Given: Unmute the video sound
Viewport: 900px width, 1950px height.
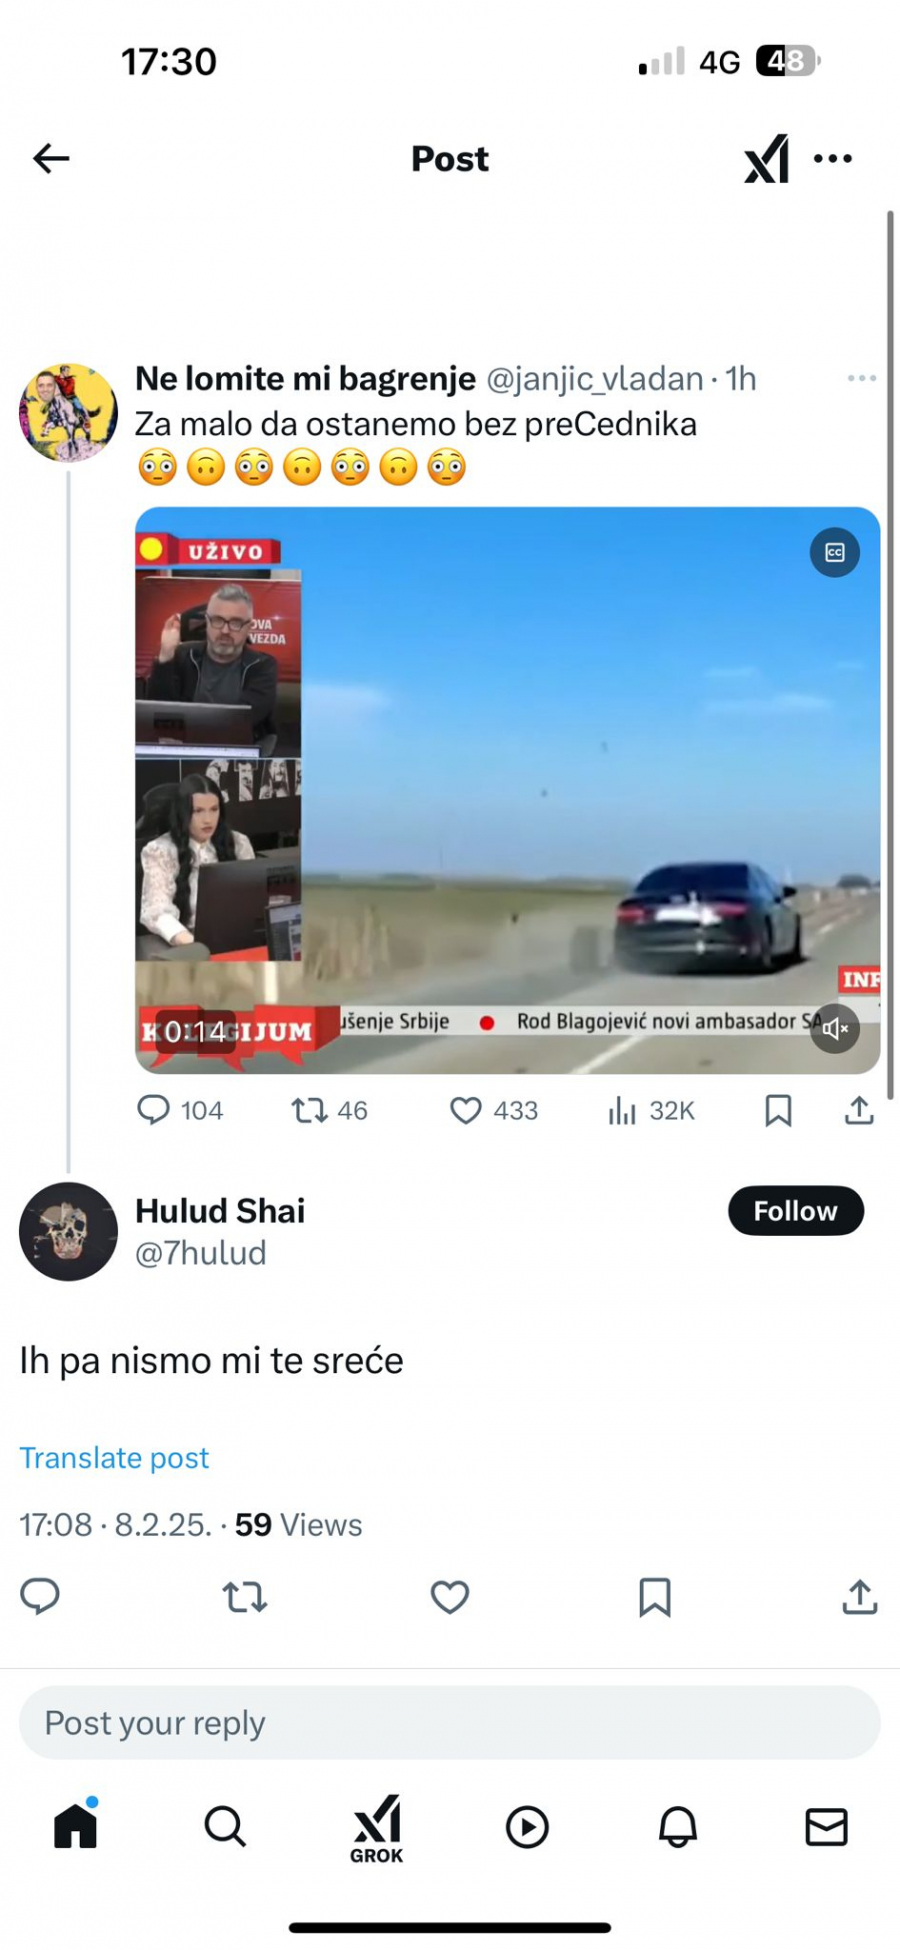Looking at the screenshot, I should (835, 1028).
